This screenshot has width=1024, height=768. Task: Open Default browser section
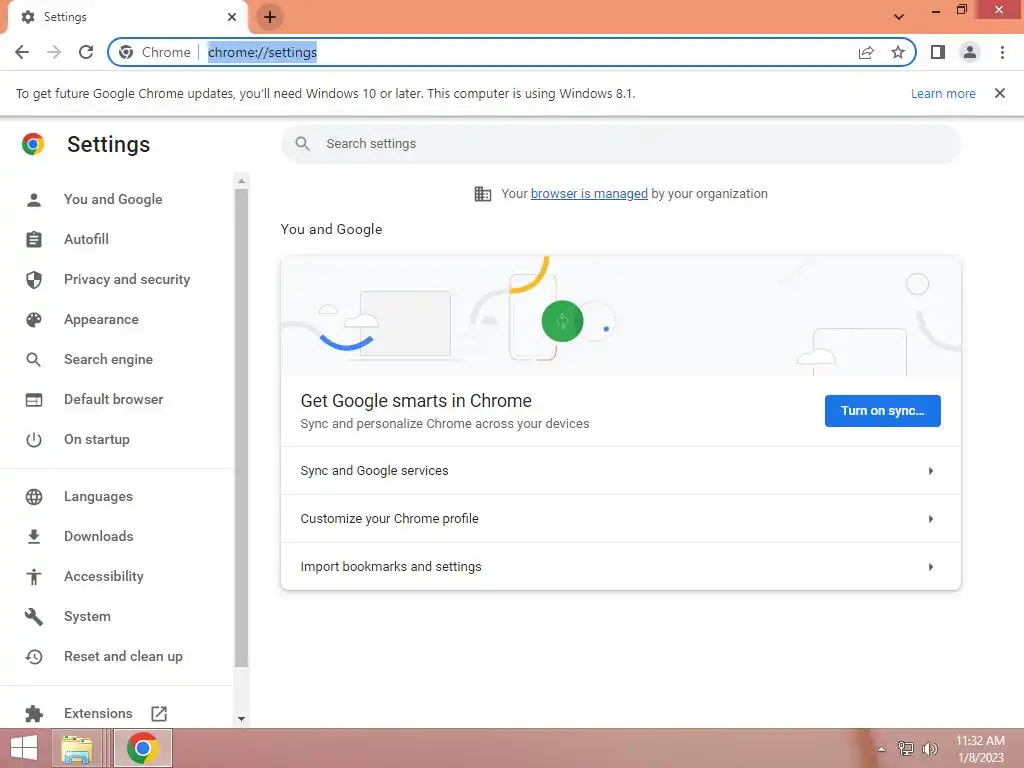click(x=114, y=399)
